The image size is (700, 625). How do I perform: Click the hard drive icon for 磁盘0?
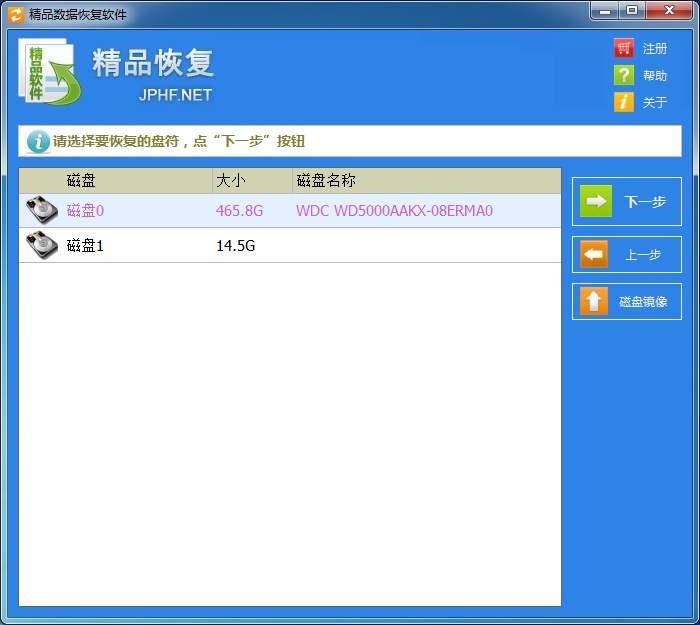42,209
